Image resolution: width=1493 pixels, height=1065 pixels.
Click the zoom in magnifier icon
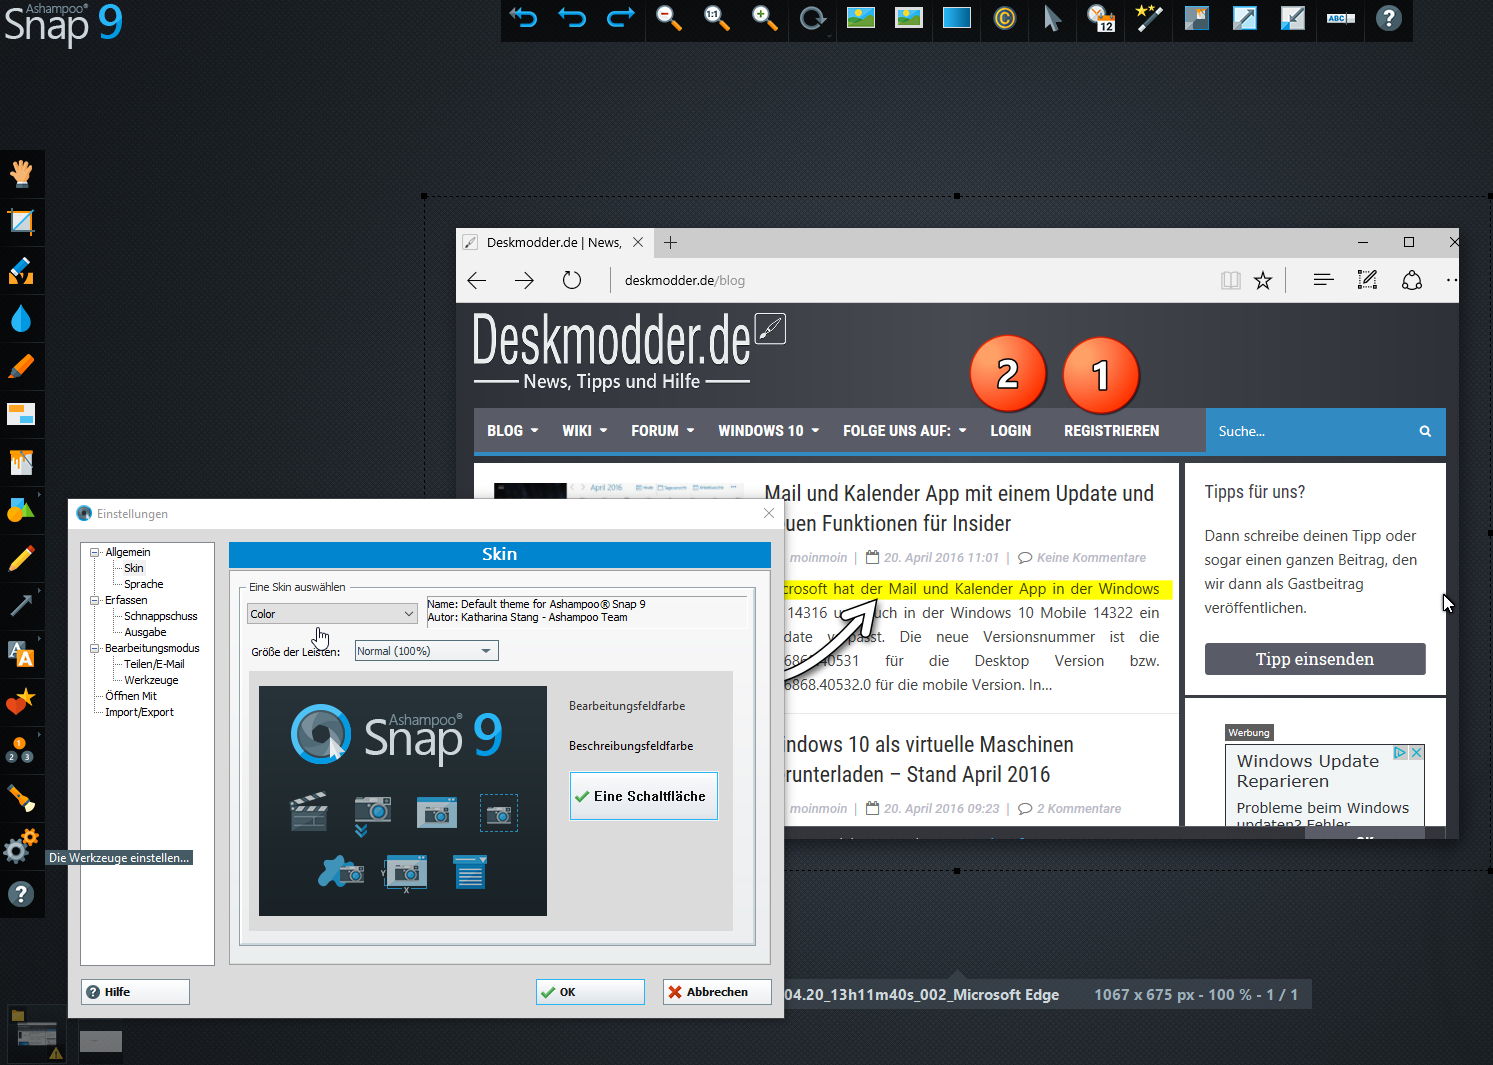point(764,18)
